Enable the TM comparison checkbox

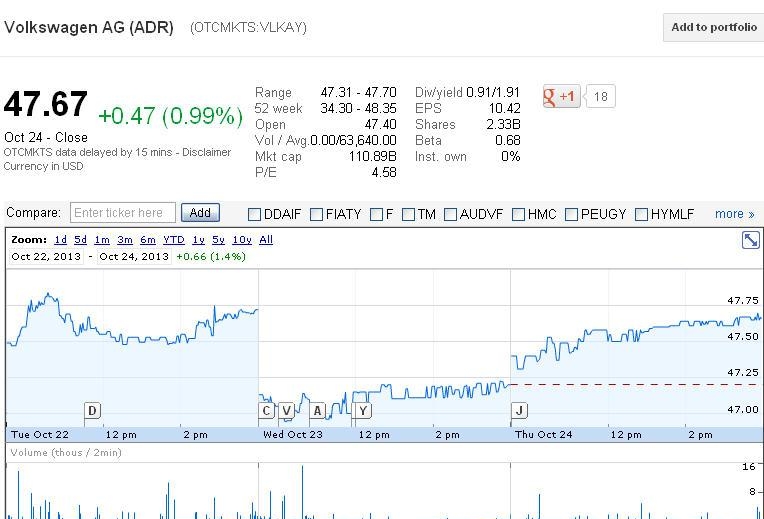click(x=408, y=214)
